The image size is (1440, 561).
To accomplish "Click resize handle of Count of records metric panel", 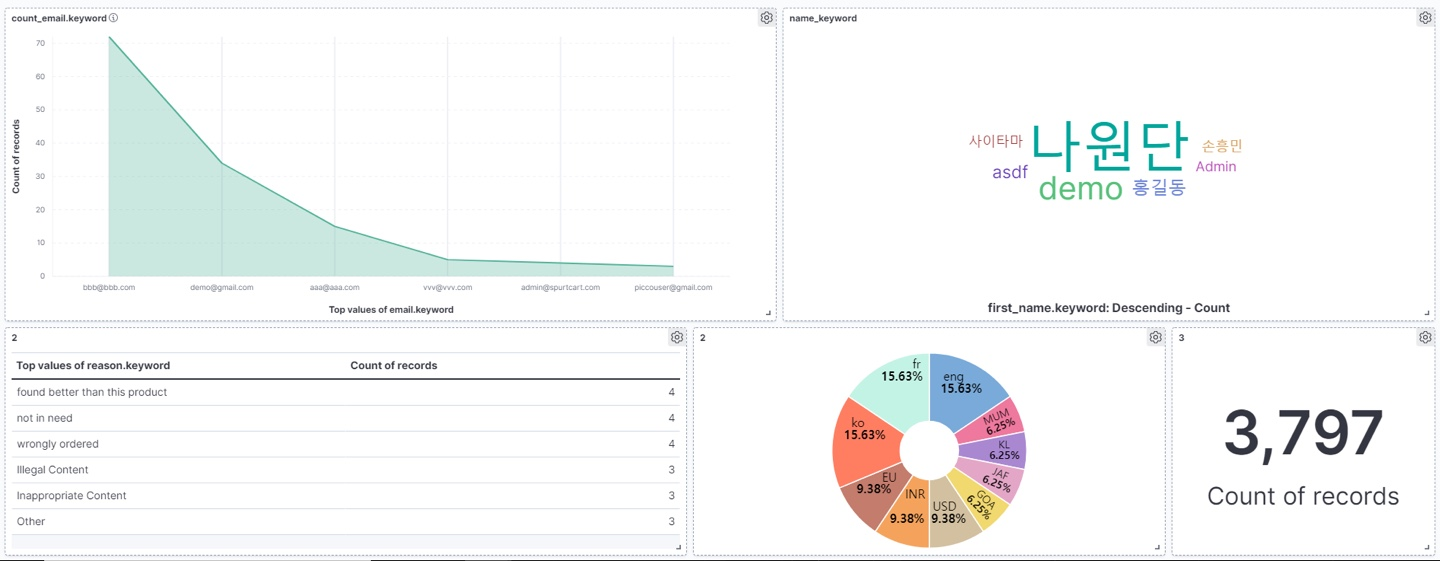I will click(1428, 547).
